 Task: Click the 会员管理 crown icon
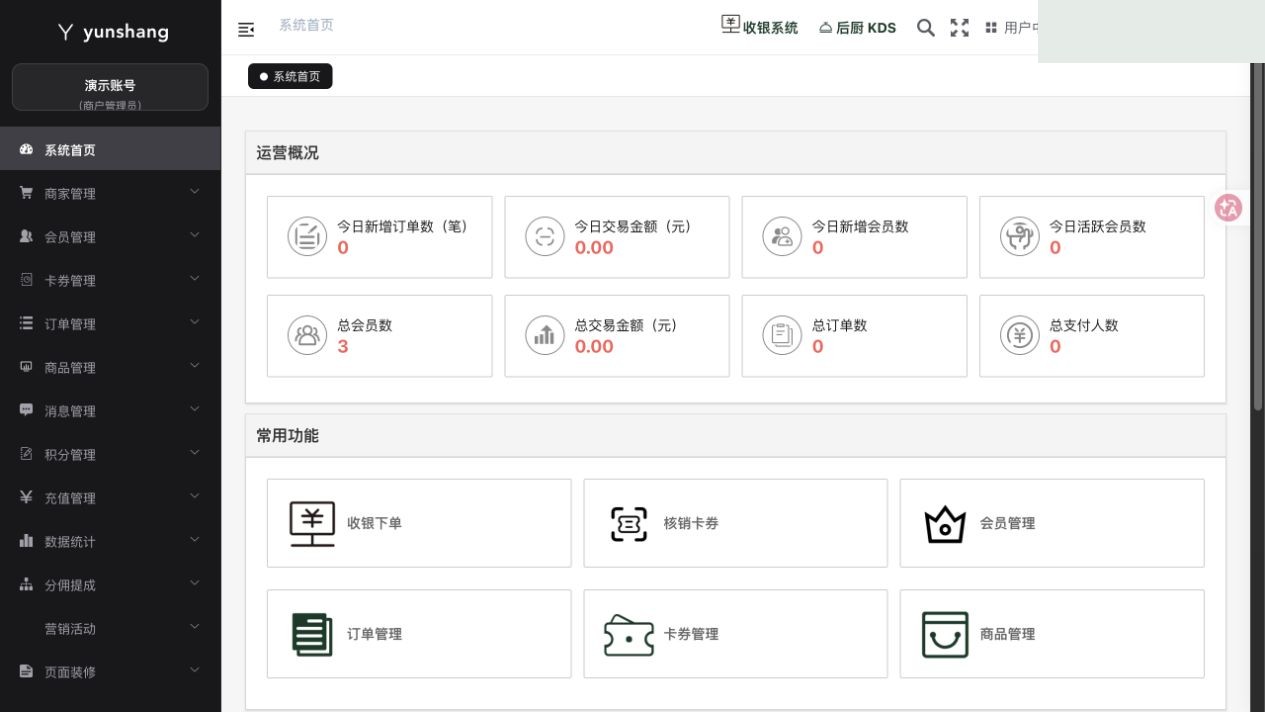[945, 524]
